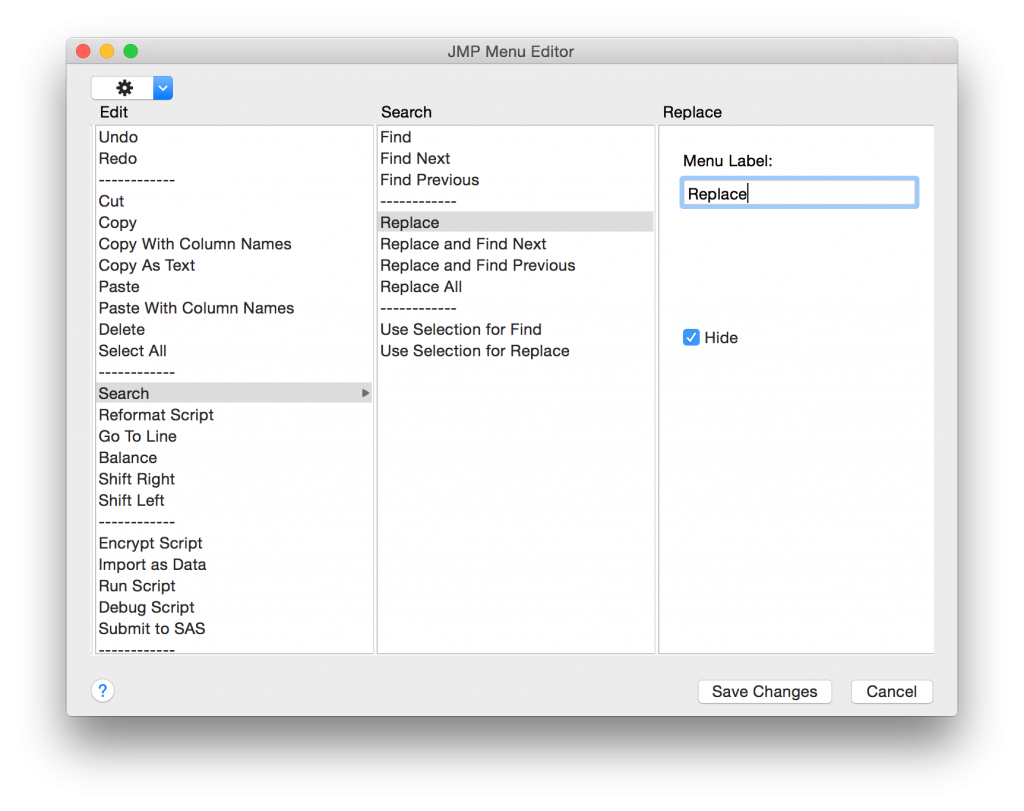Click the help question mark icon
Screen dimensions: 1024x811
click(x=103, y=691)
